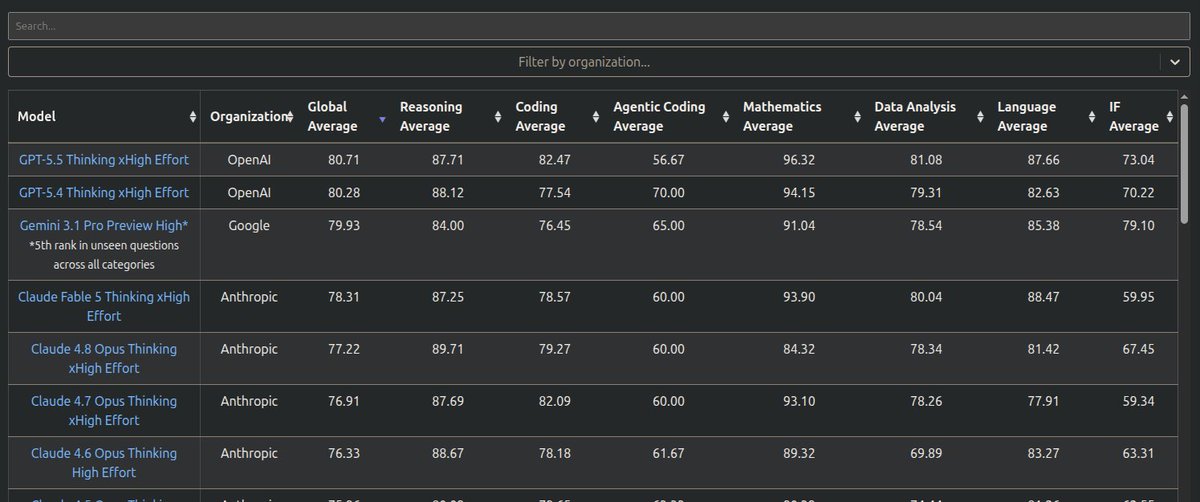
Task: Select agentic coding value 70.00
Action: (x=668, y=192)
